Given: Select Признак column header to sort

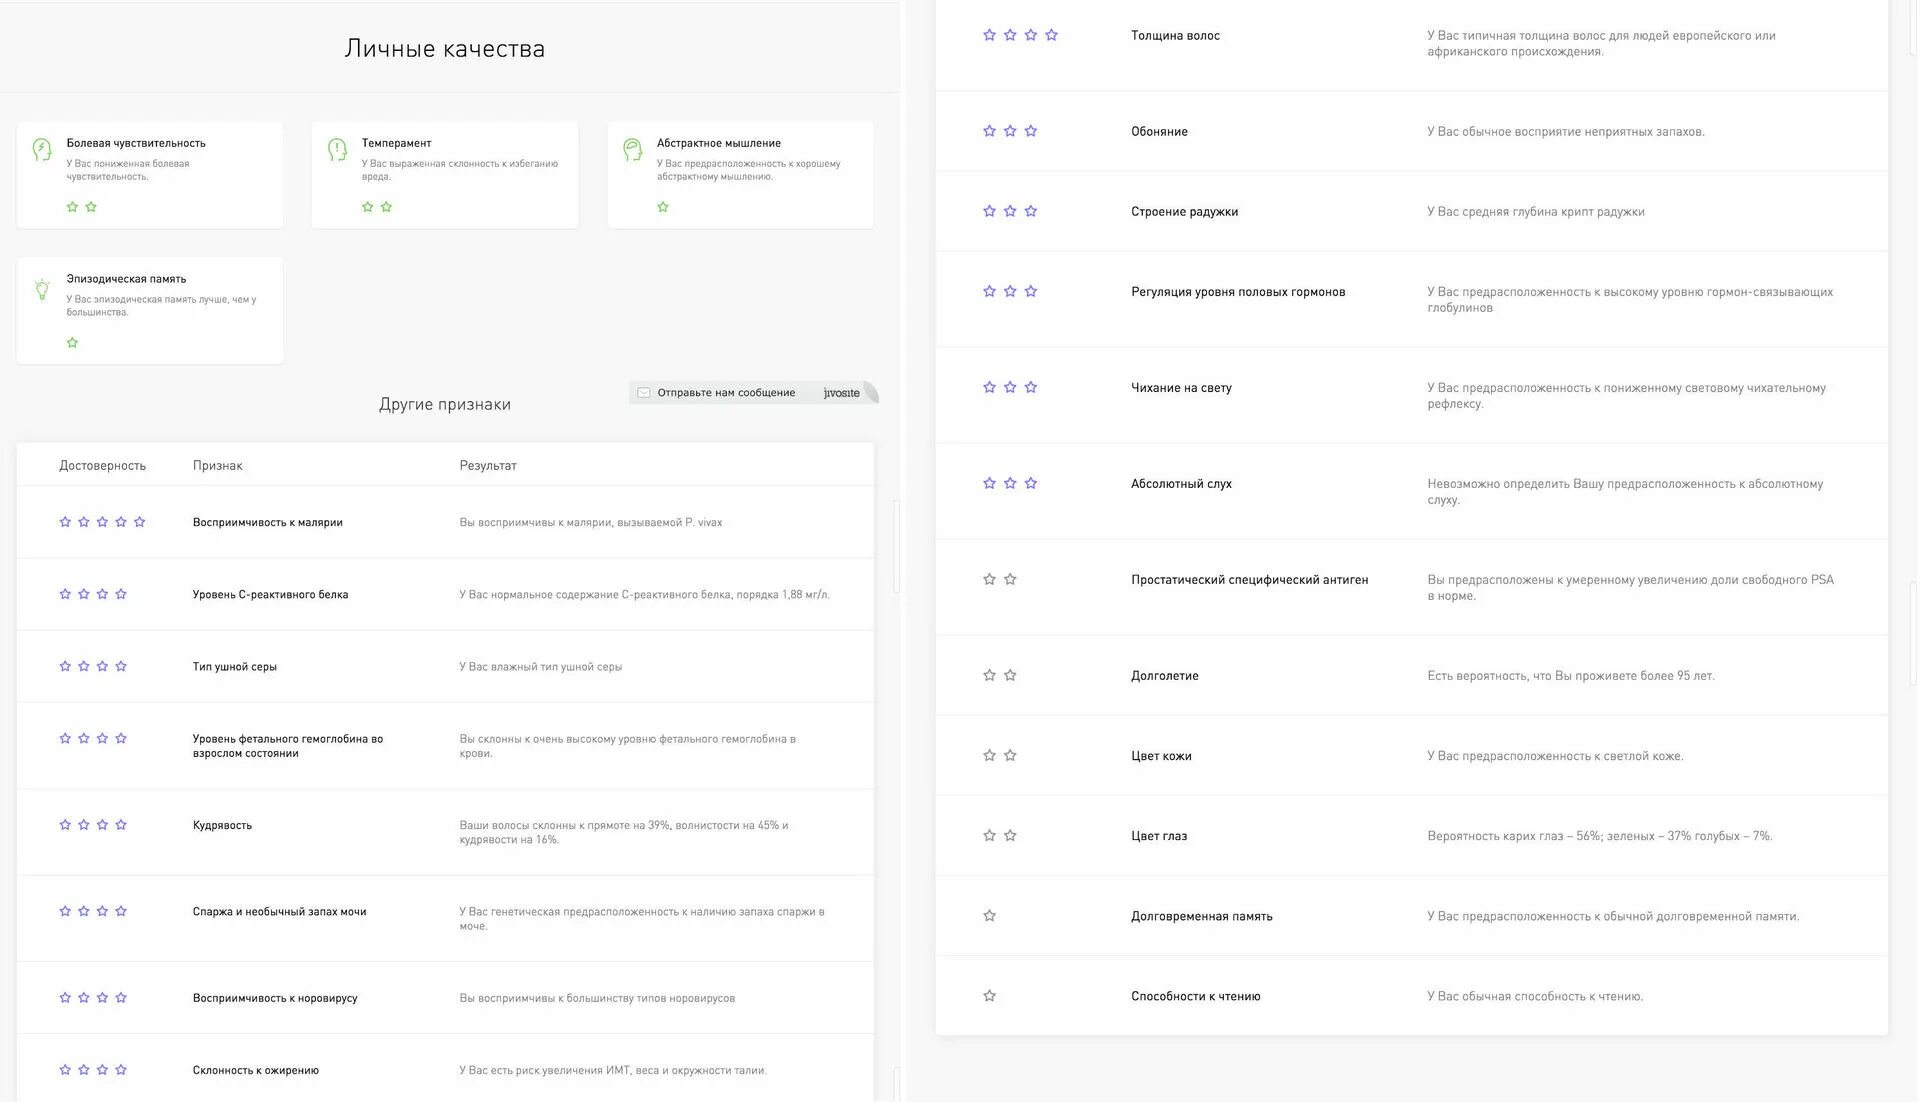Looking at the screenshot, I should [219, 464].
